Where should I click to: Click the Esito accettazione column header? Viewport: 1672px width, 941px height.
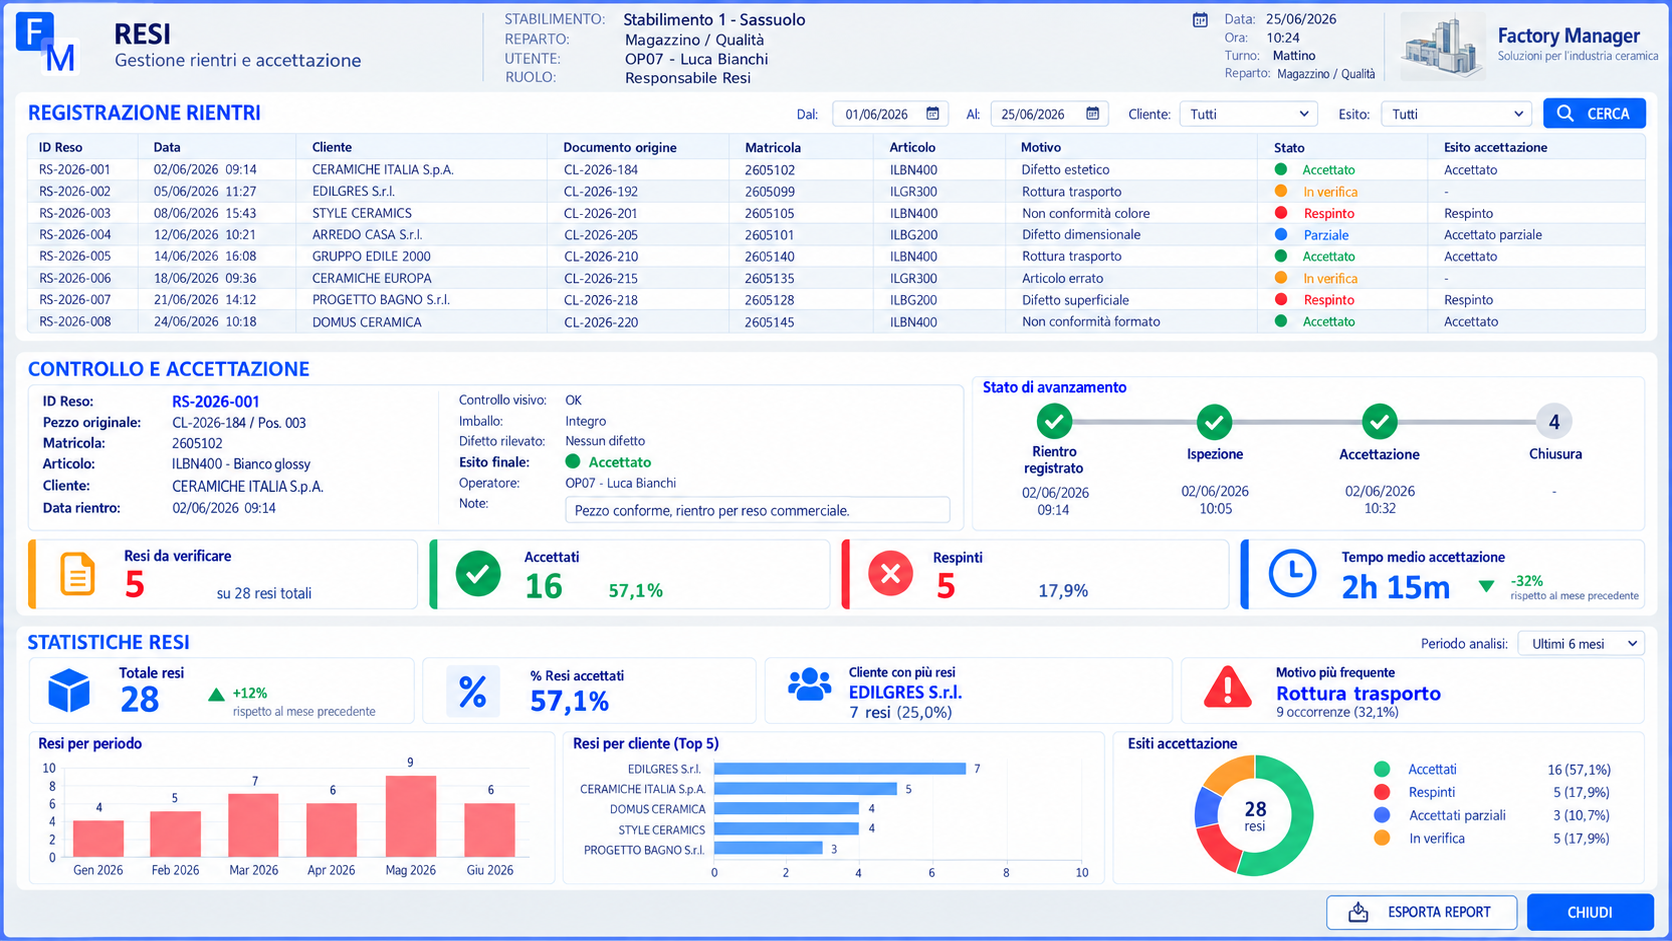1495,147
